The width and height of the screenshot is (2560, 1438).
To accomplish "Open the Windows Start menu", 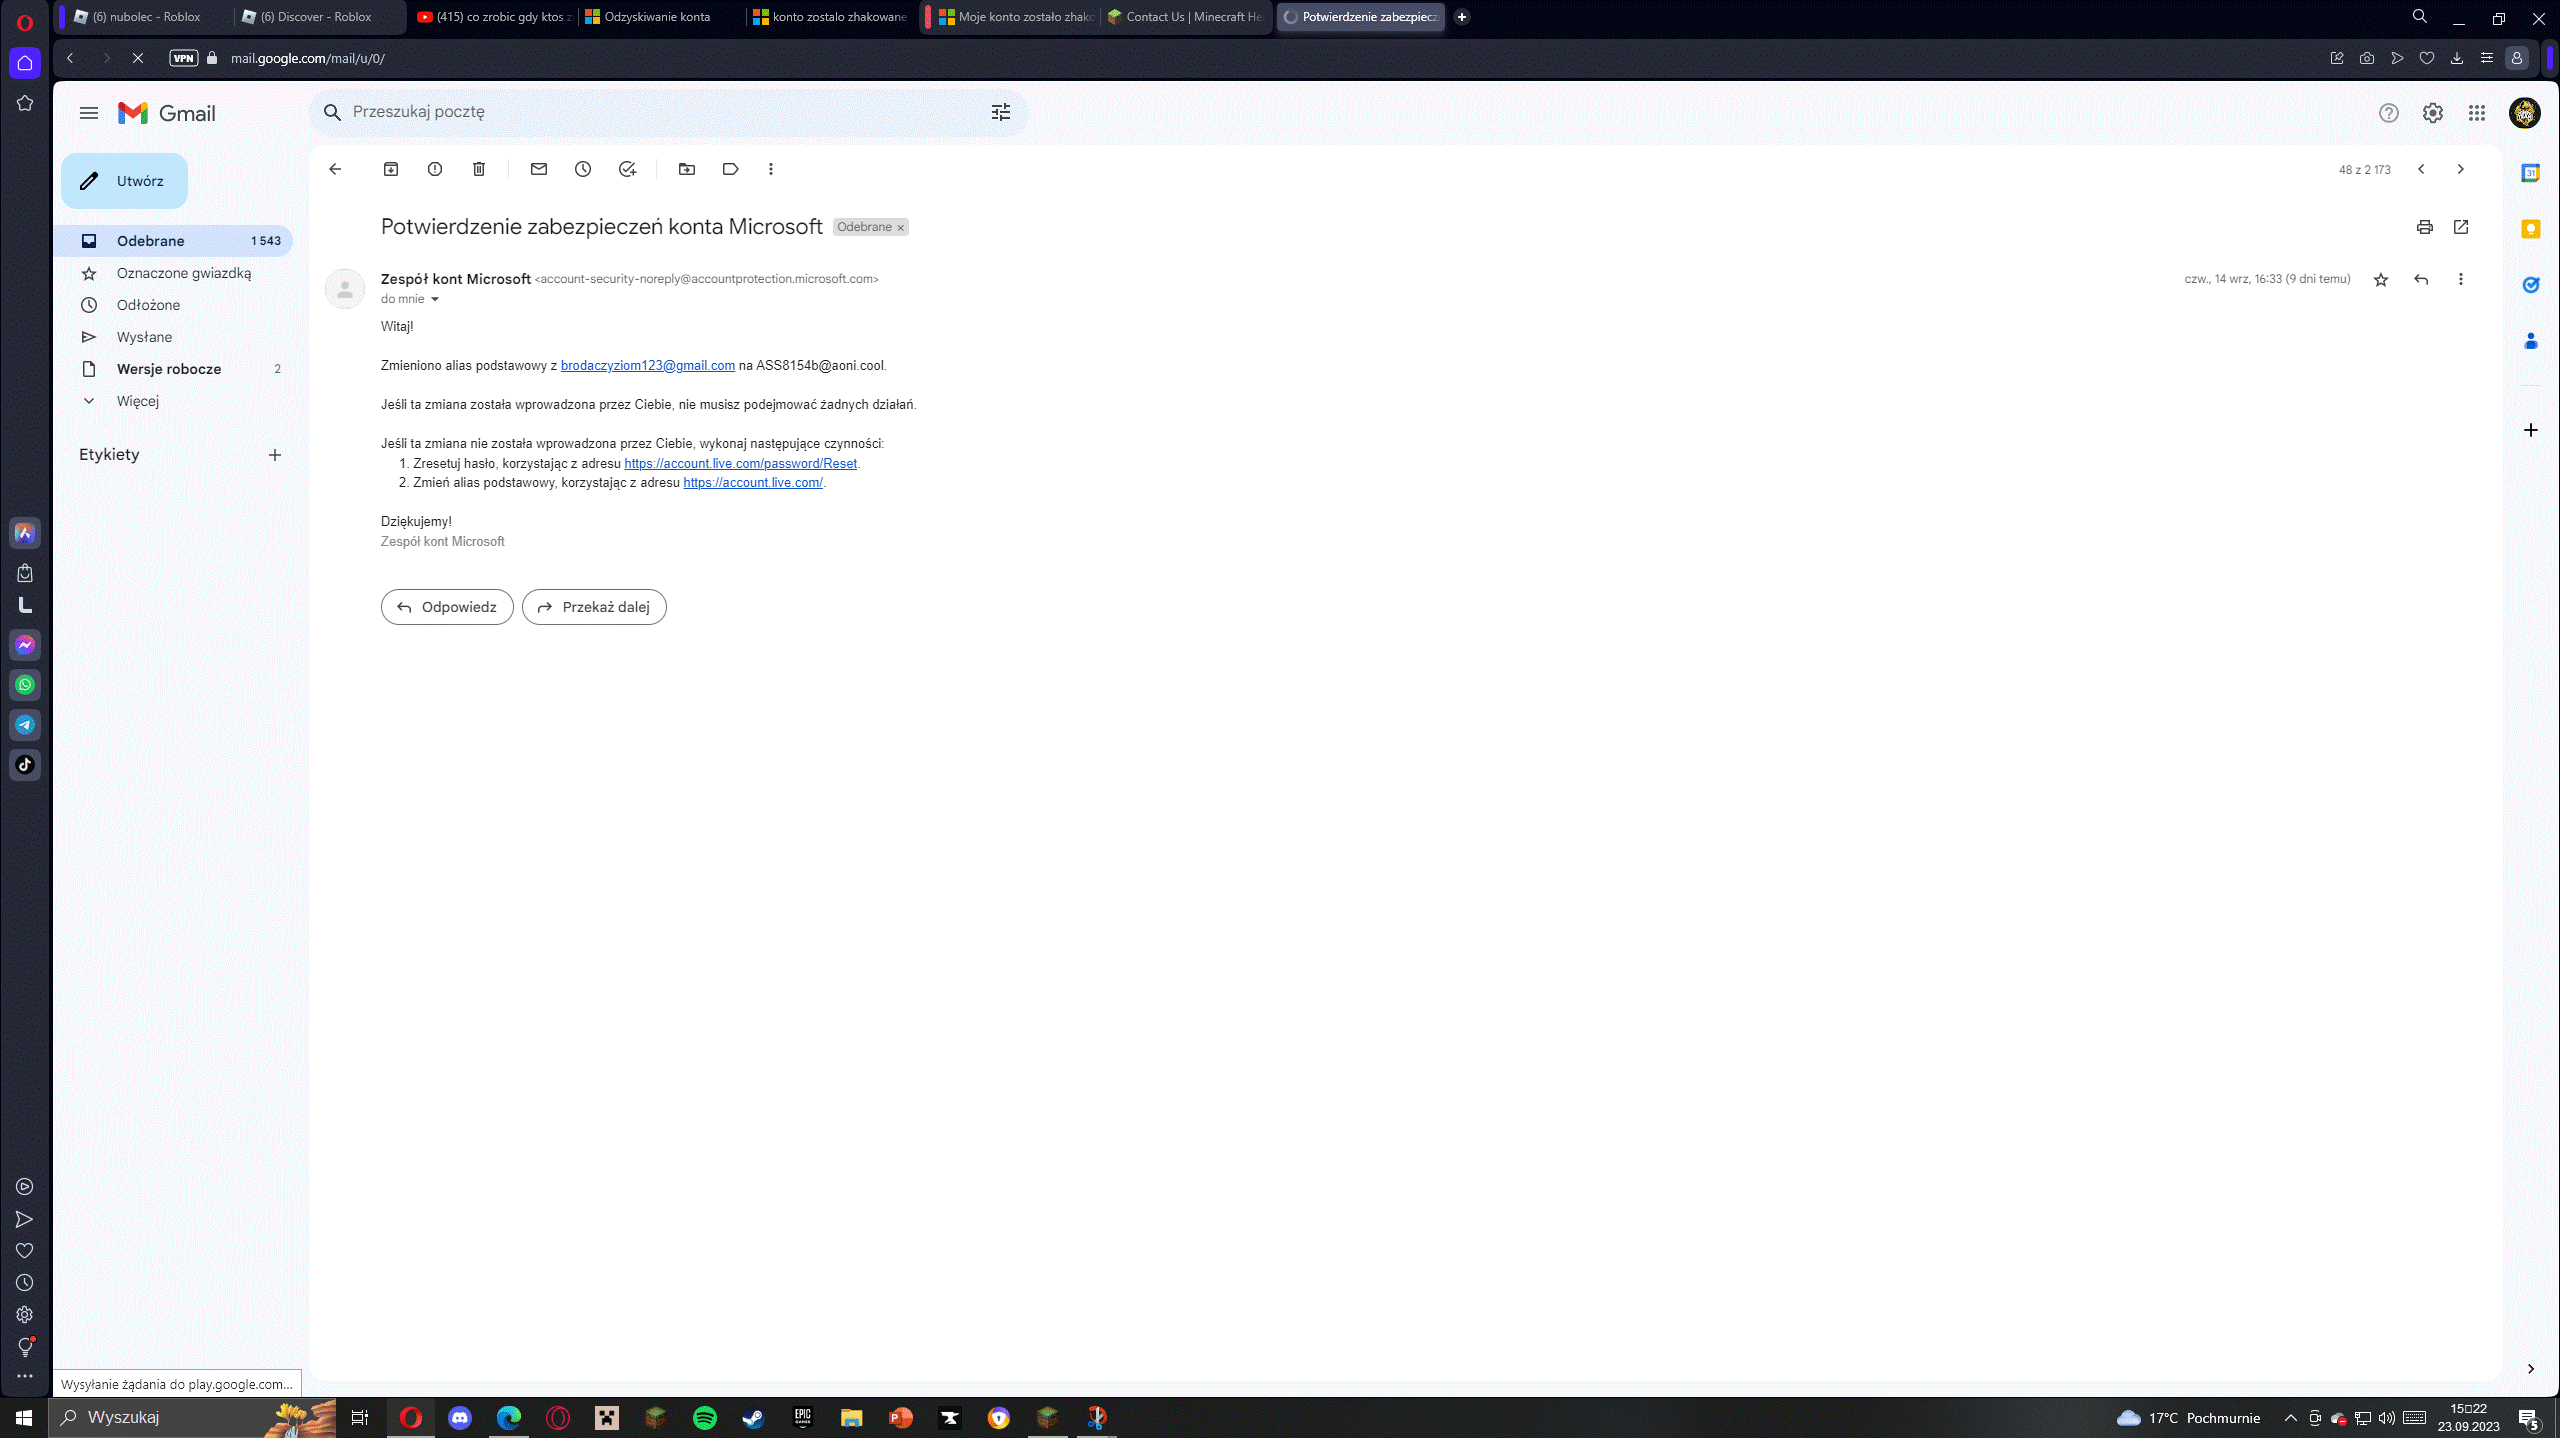I will [24, 1417].
